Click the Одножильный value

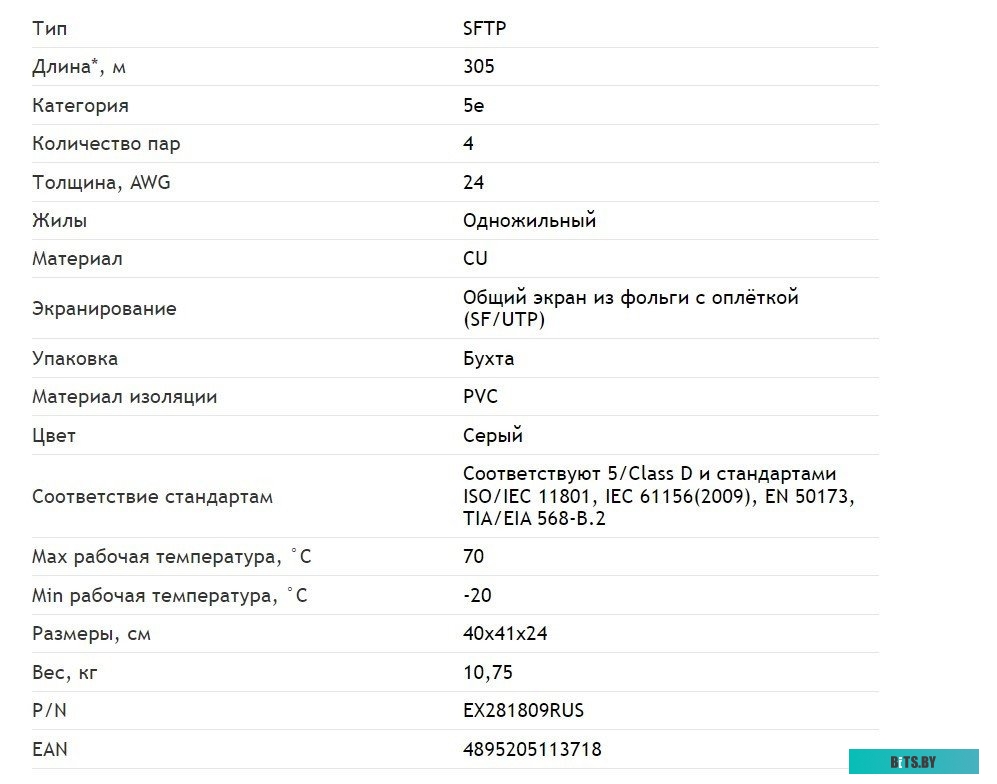tap(529, 220)
